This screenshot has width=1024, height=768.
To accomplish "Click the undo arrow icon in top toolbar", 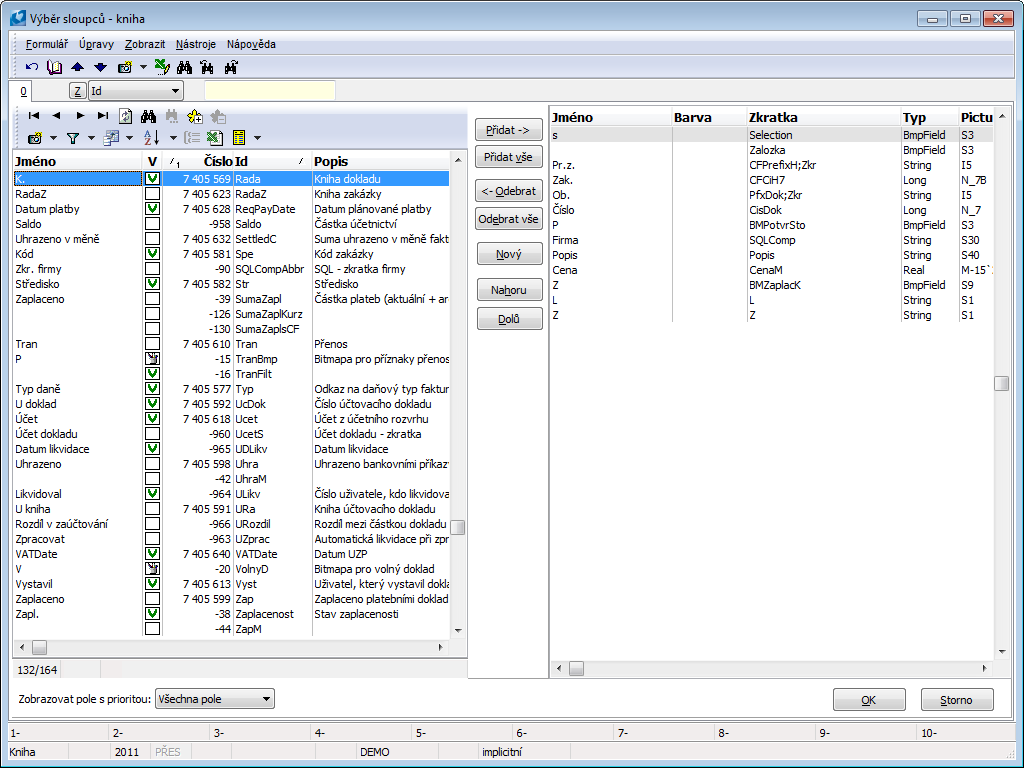I will point(32,67).
